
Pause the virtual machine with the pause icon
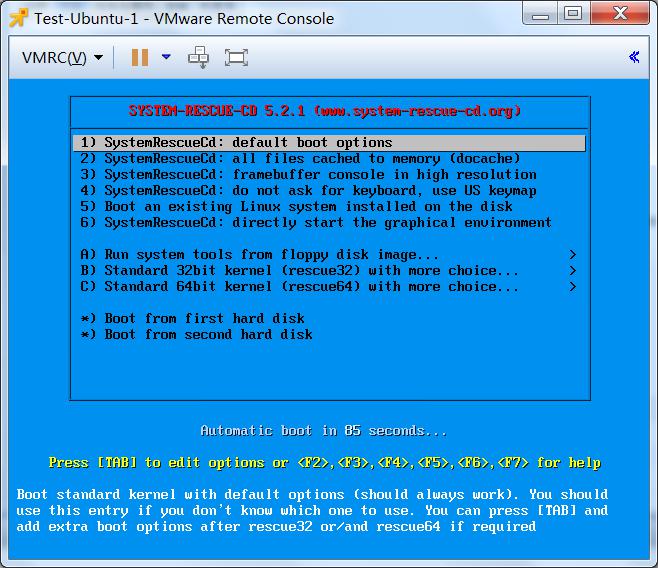(140, 57)
